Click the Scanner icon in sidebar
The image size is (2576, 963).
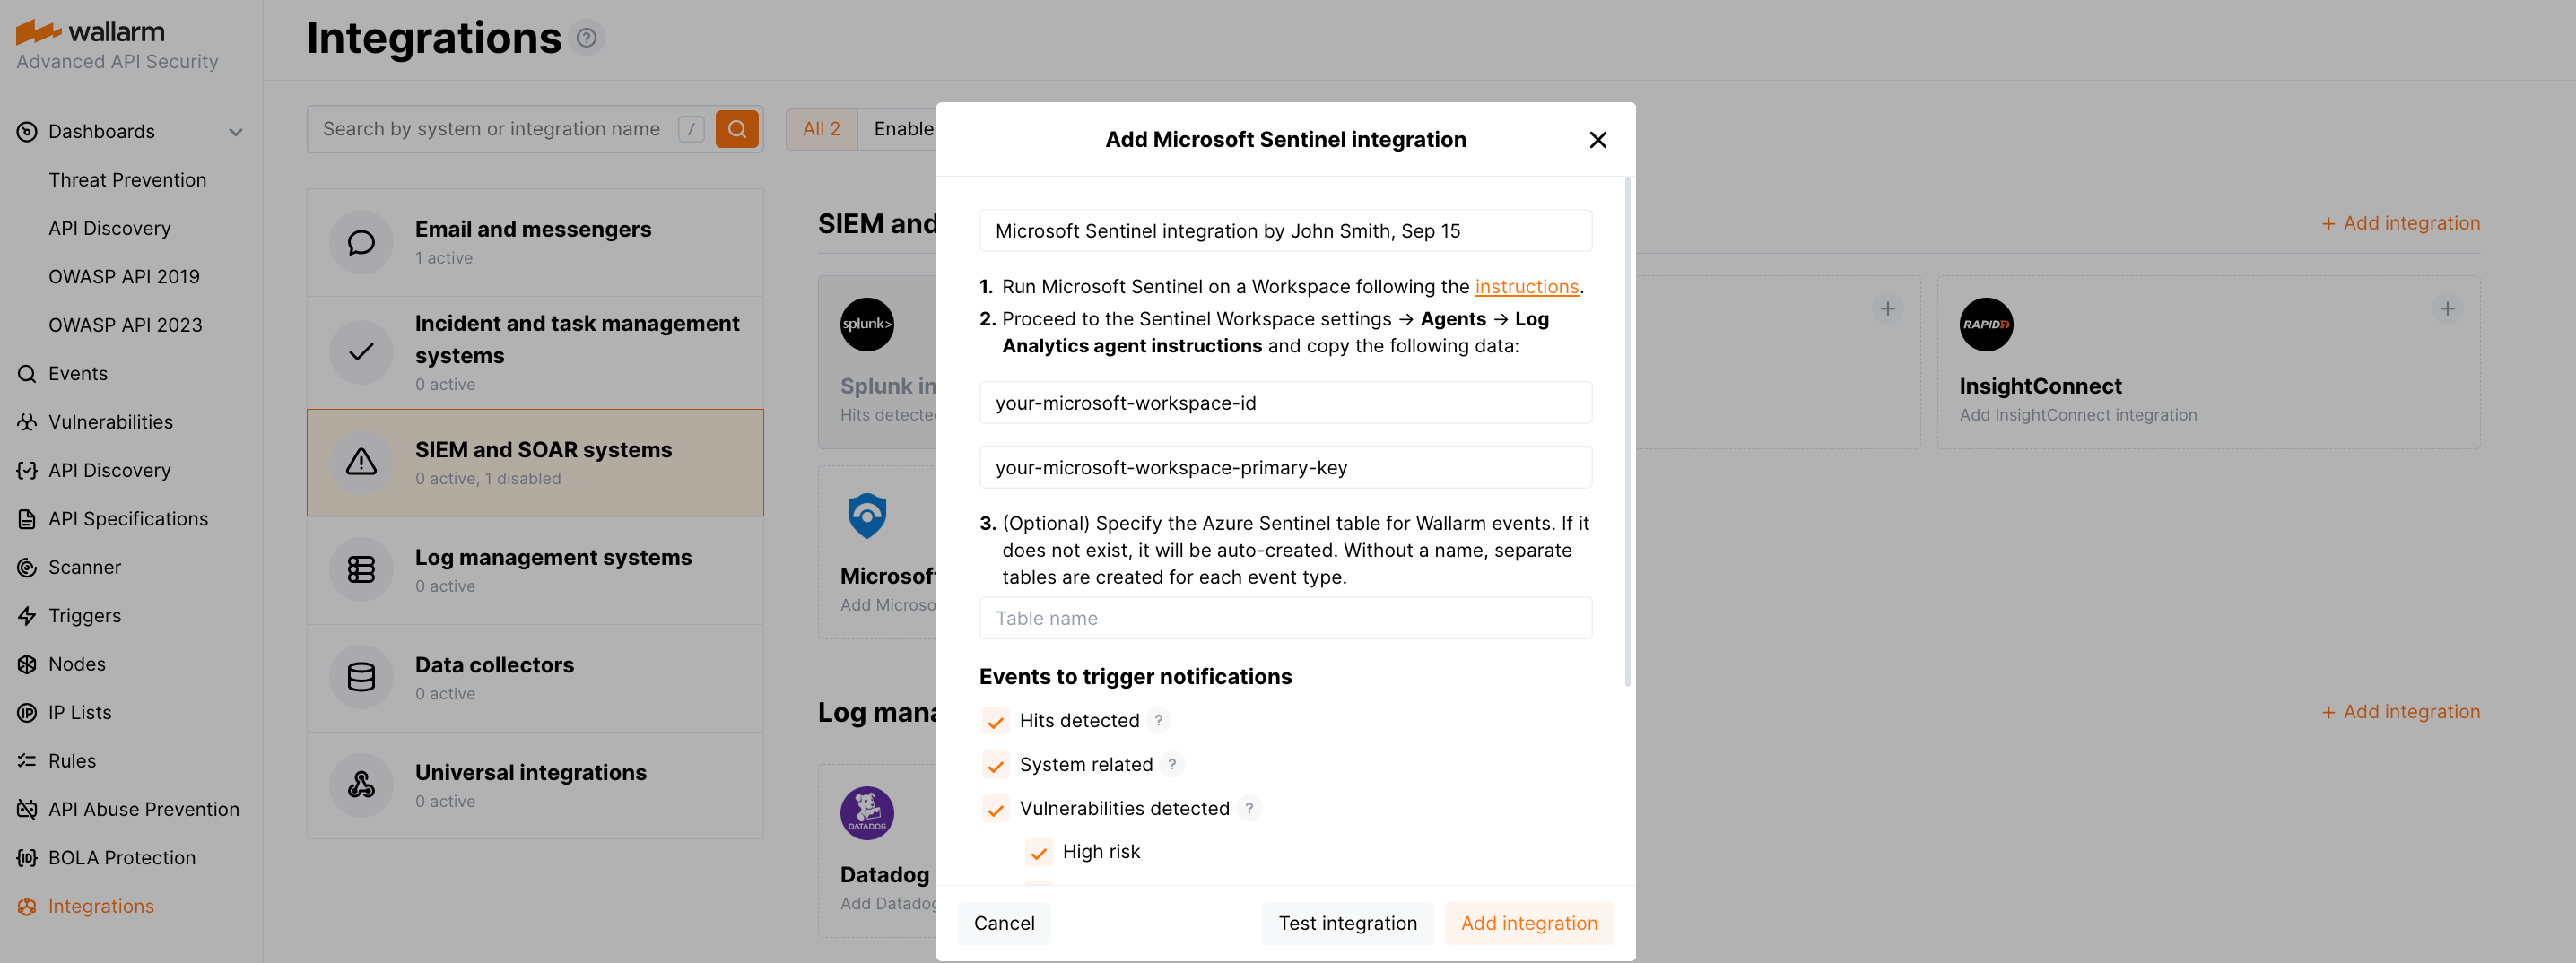26,567
